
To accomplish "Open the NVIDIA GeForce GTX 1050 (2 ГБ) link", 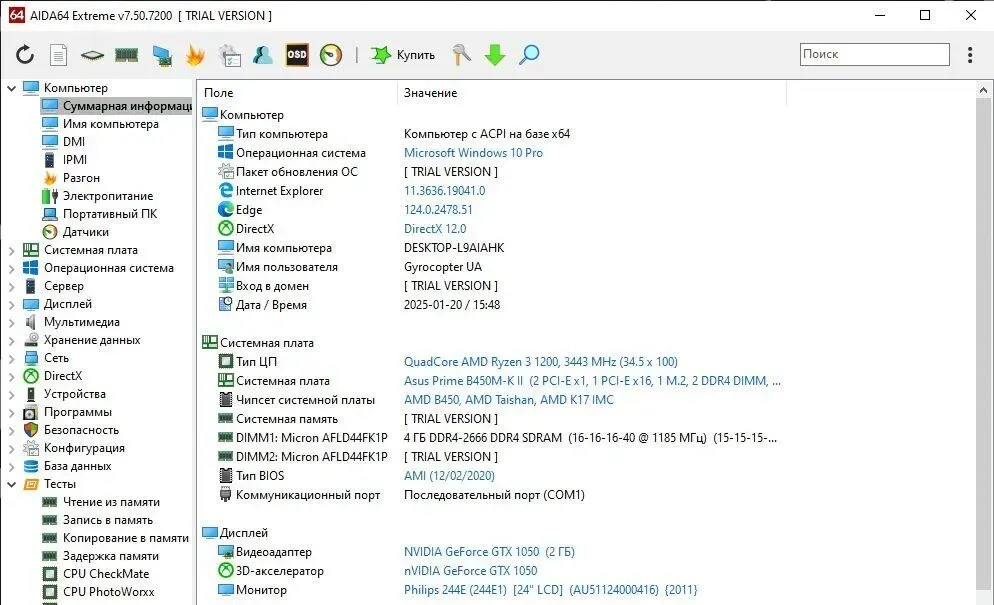I will (489, 552).
